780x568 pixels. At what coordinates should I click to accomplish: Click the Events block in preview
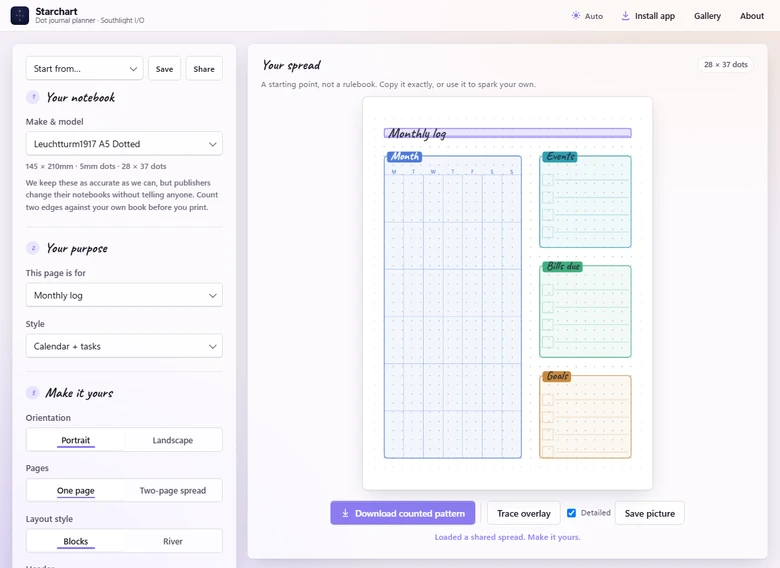pos(585,201)
